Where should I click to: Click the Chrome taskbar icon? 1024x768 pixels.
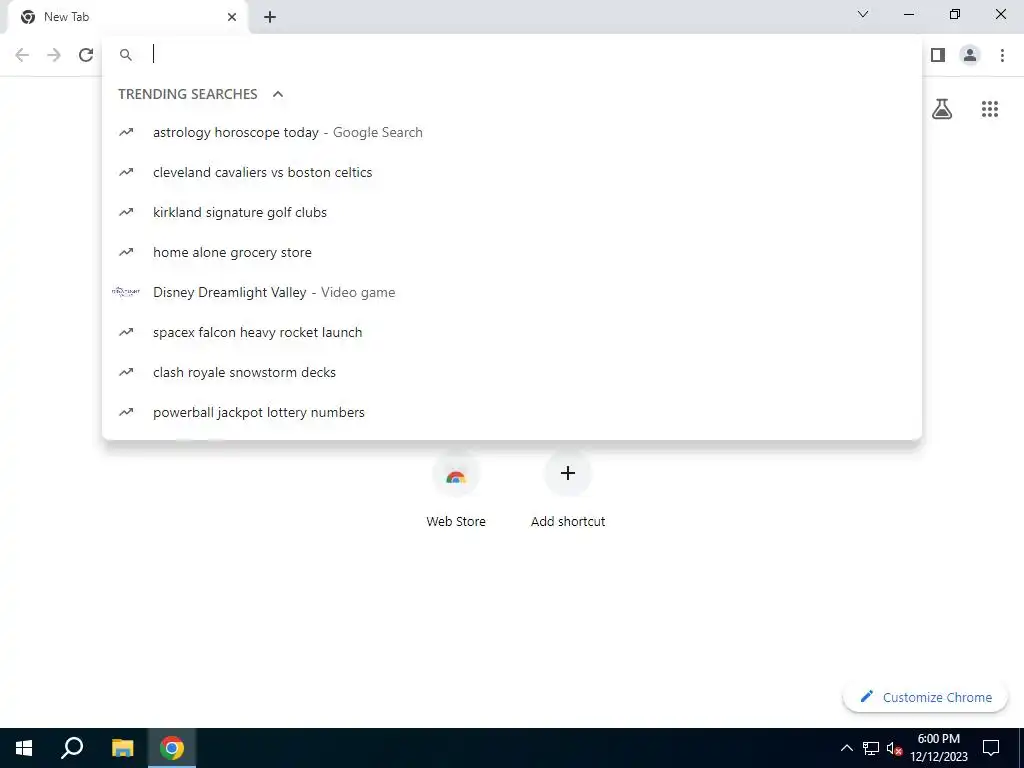point(172,748)
